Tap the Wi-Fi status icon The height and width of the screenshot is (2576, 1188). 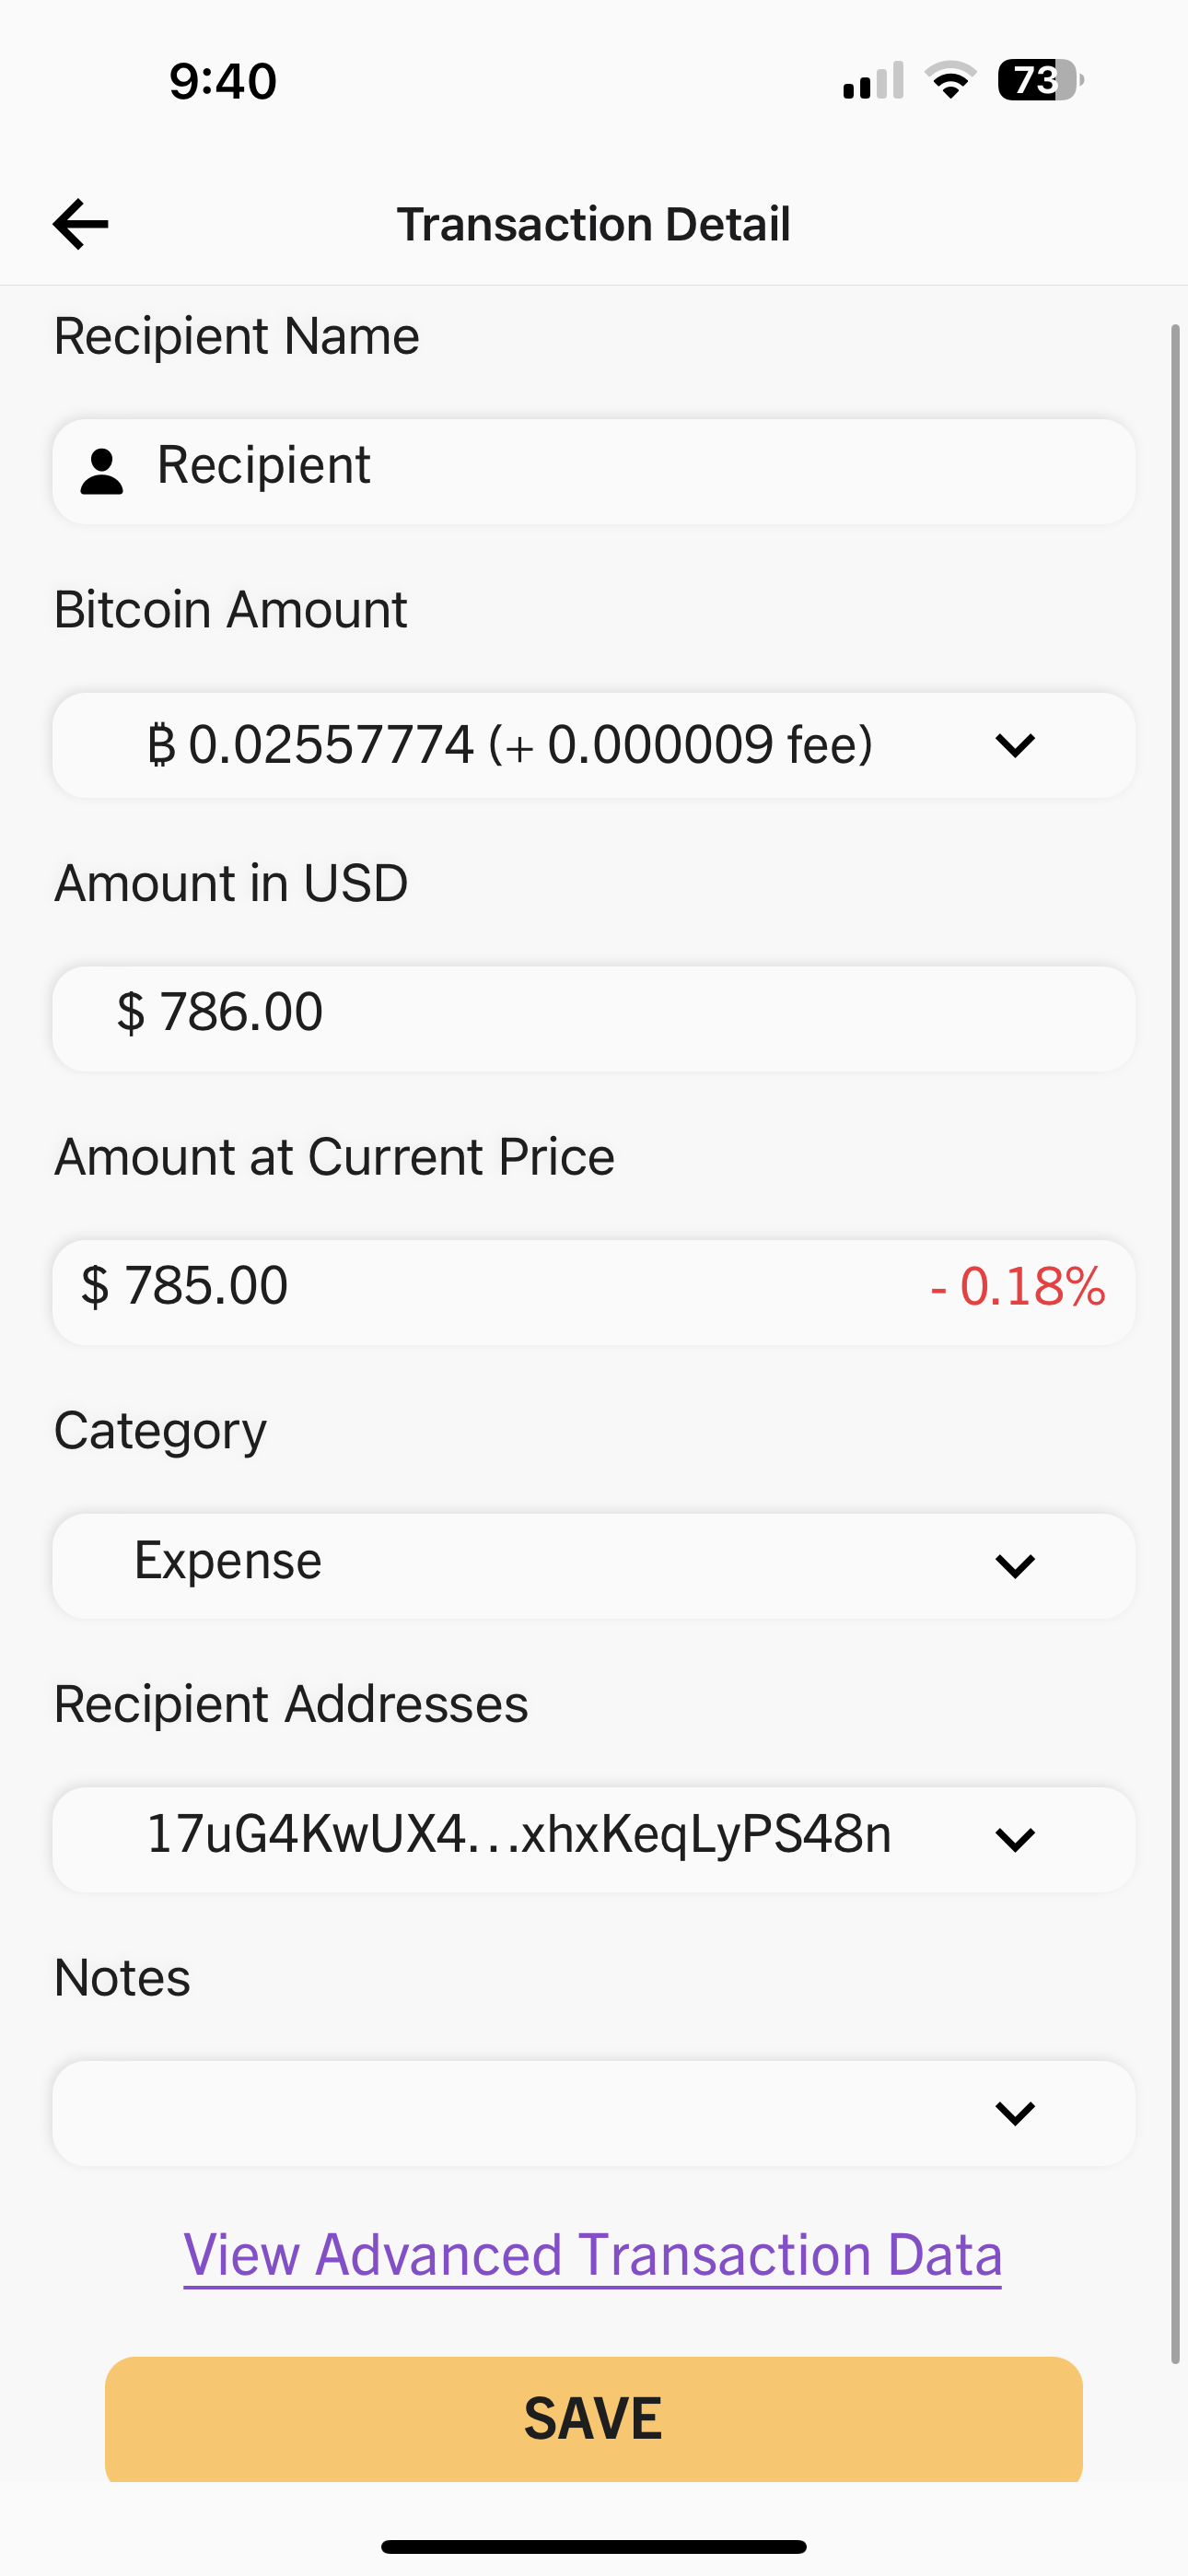950,80
